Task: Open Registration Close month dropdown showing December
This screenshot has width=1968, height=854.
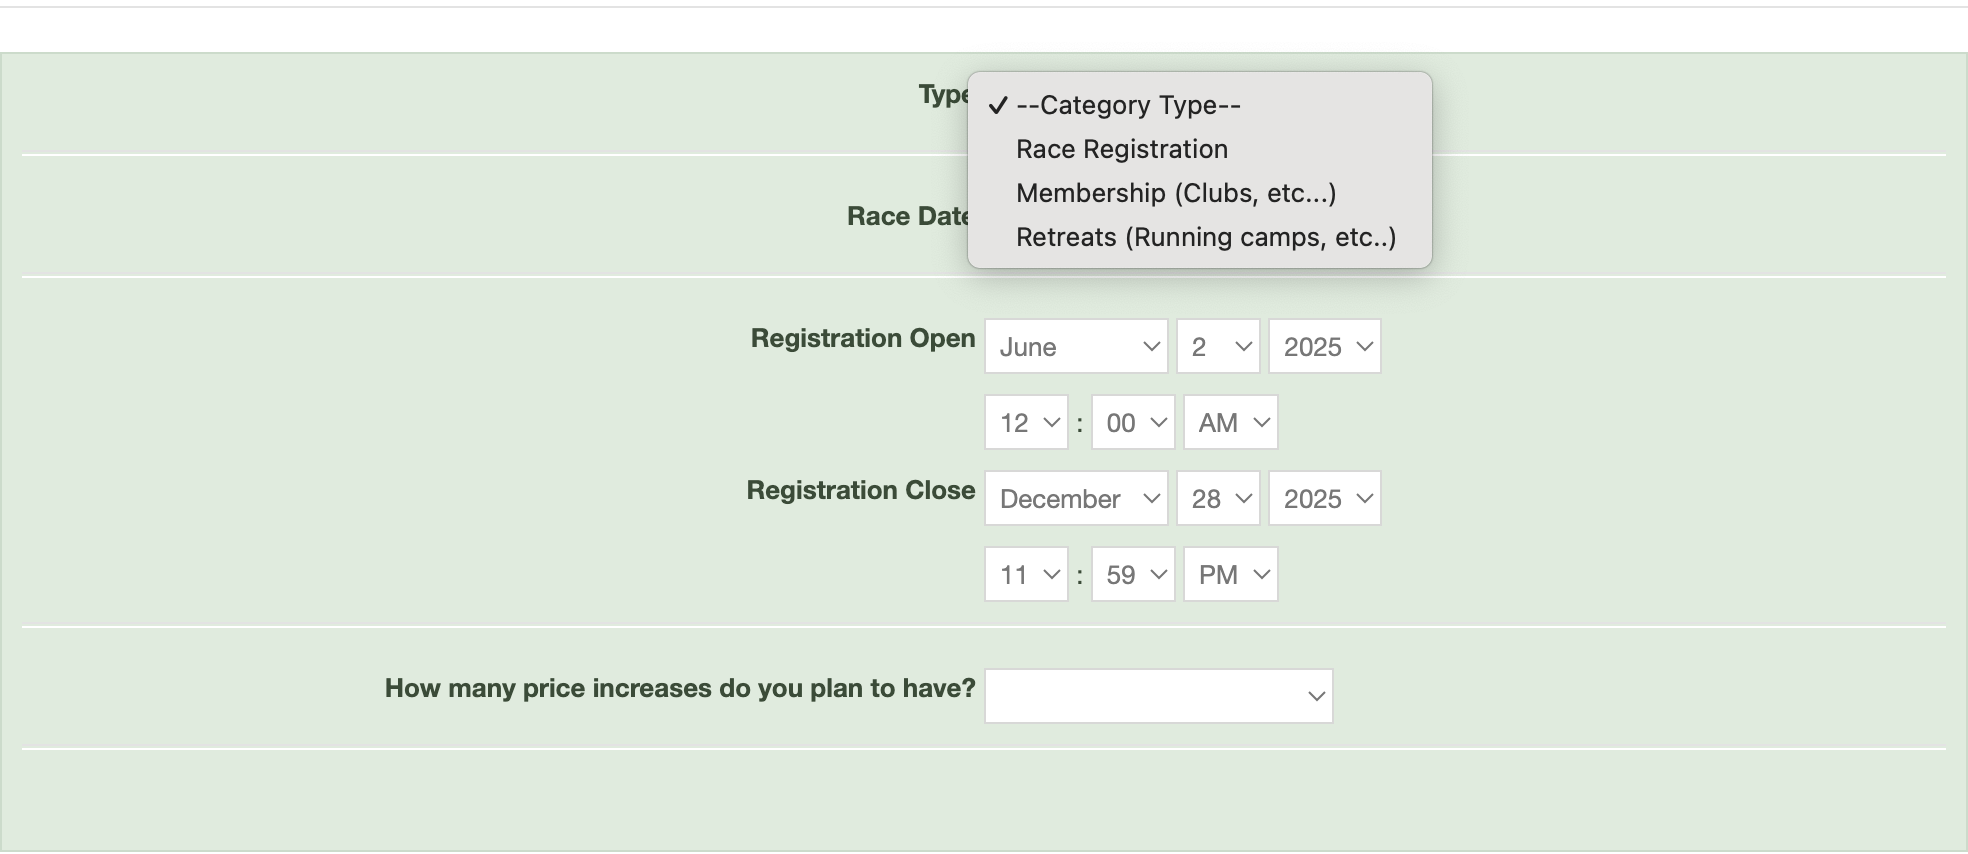Action: pyautogui.click(x=1076, y=498)
